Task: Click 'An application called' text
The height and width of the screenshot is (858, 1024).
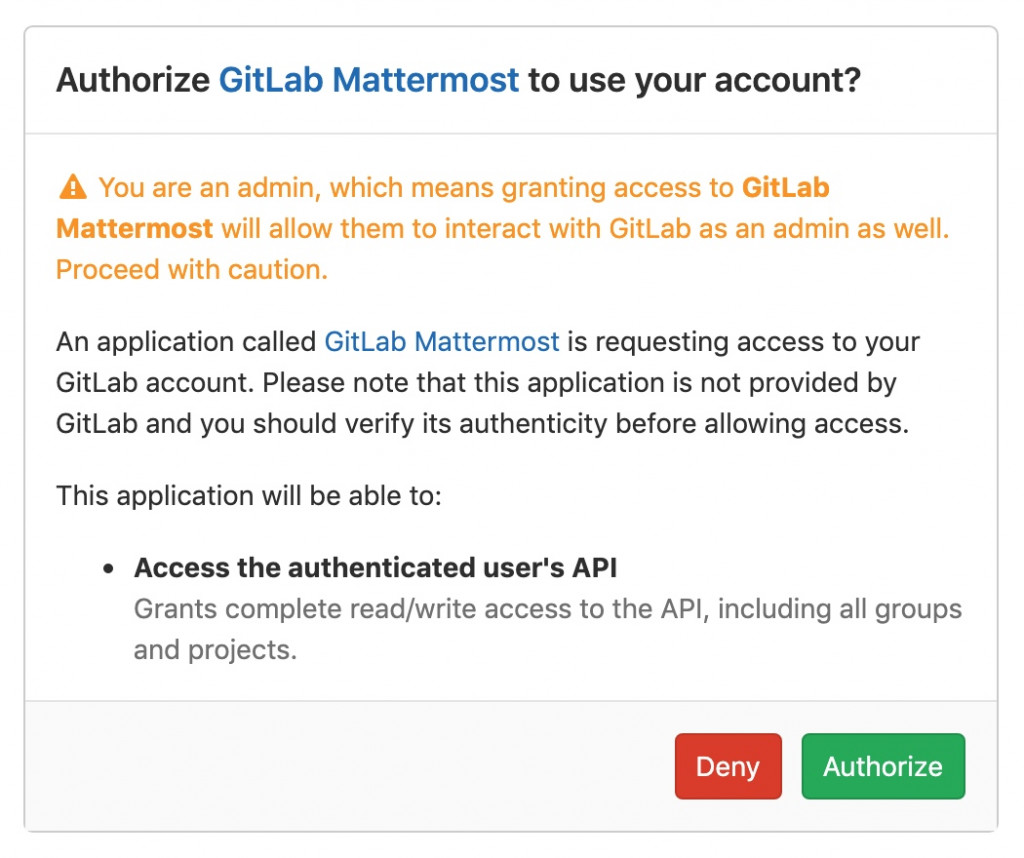Action: tap(186, 342)
